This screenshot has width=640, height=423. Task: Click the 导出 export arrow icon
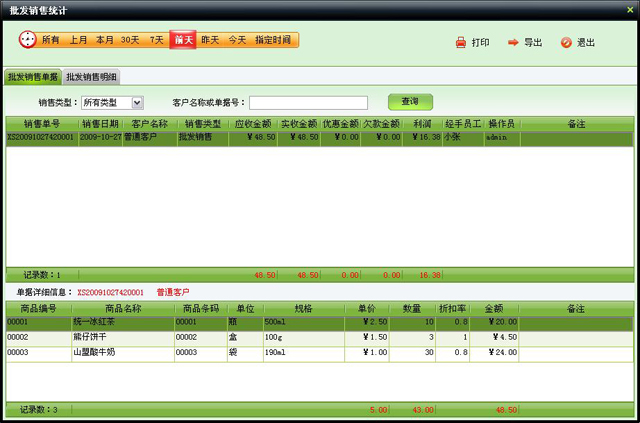pos(512,43)
